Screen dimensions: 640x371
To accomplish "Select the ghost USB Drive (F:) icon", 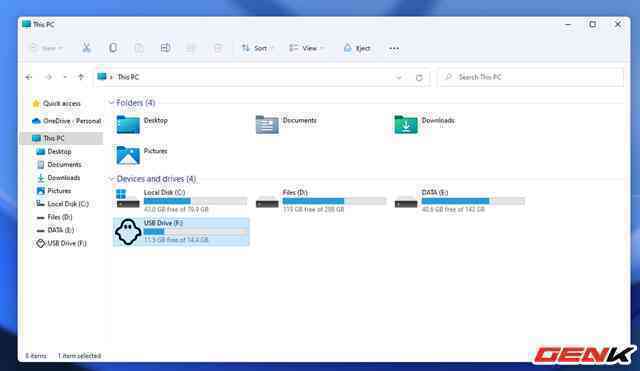I will [x=128, y=232].
